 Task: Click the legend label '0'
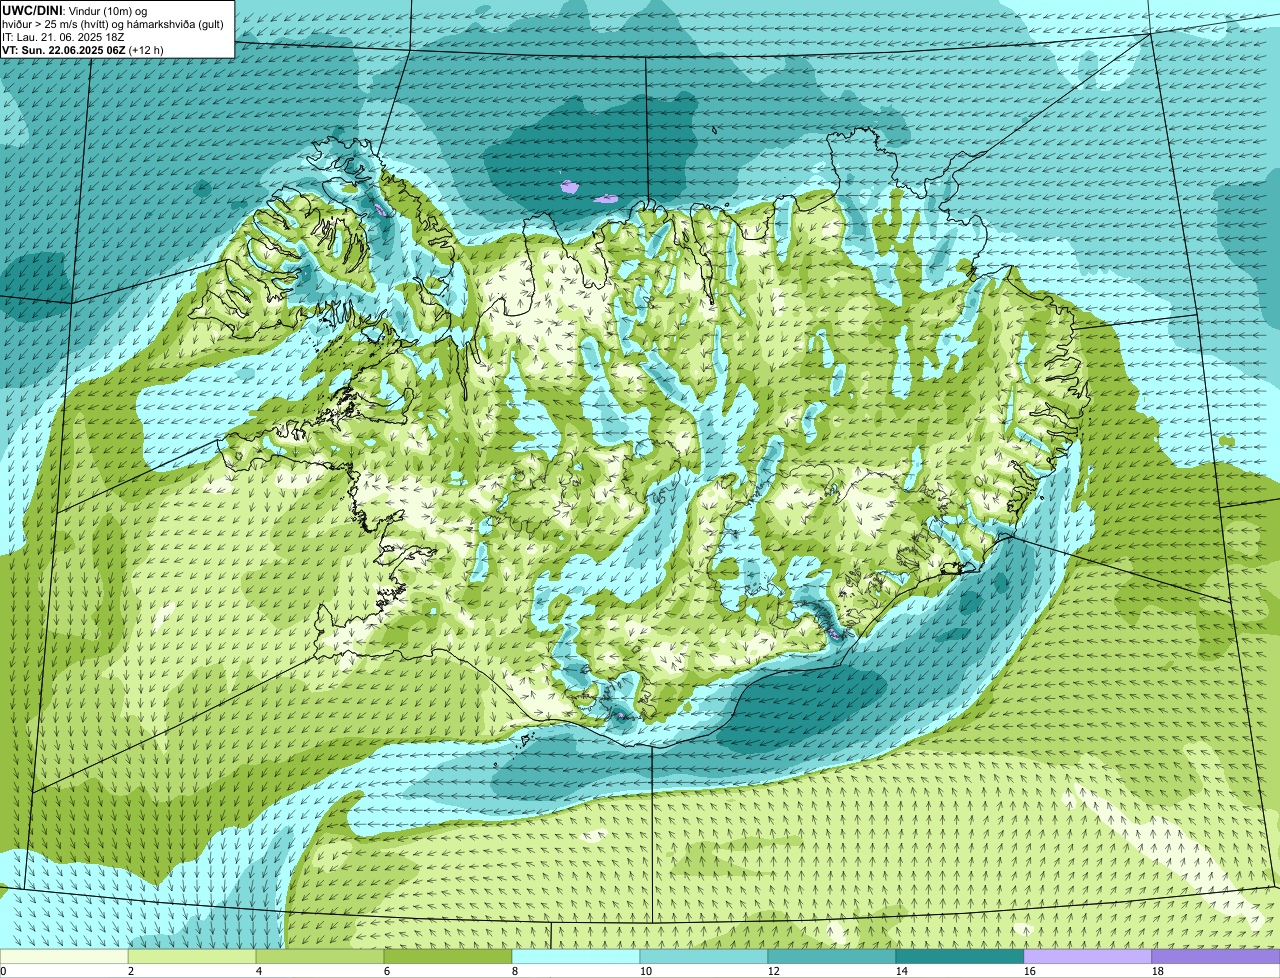tap(3, 971)
